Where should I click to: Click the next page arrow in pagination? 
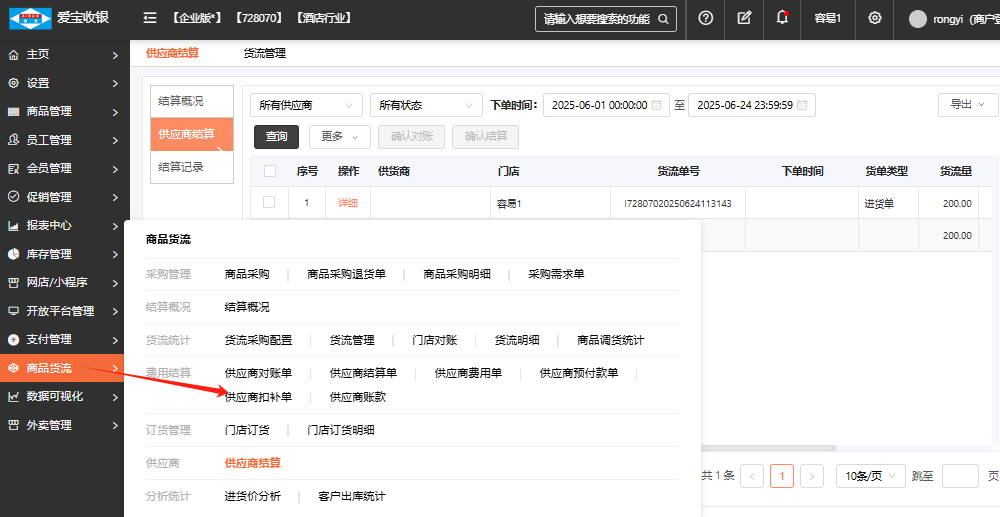(x=812, y=476)
